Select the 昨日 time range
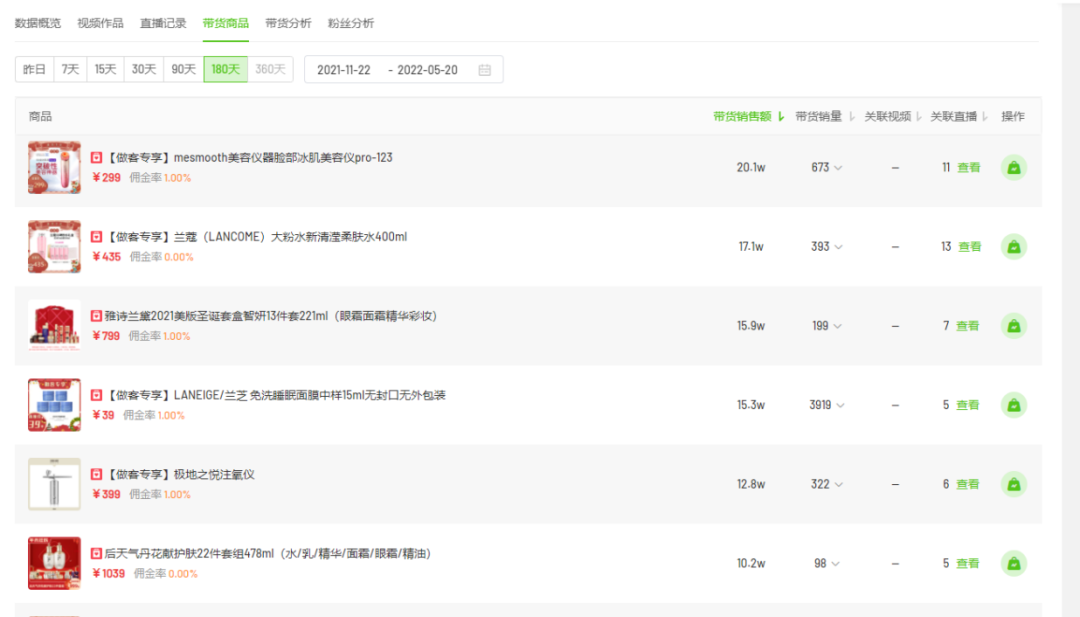1080x617 pixels. (x=34, y=70)
